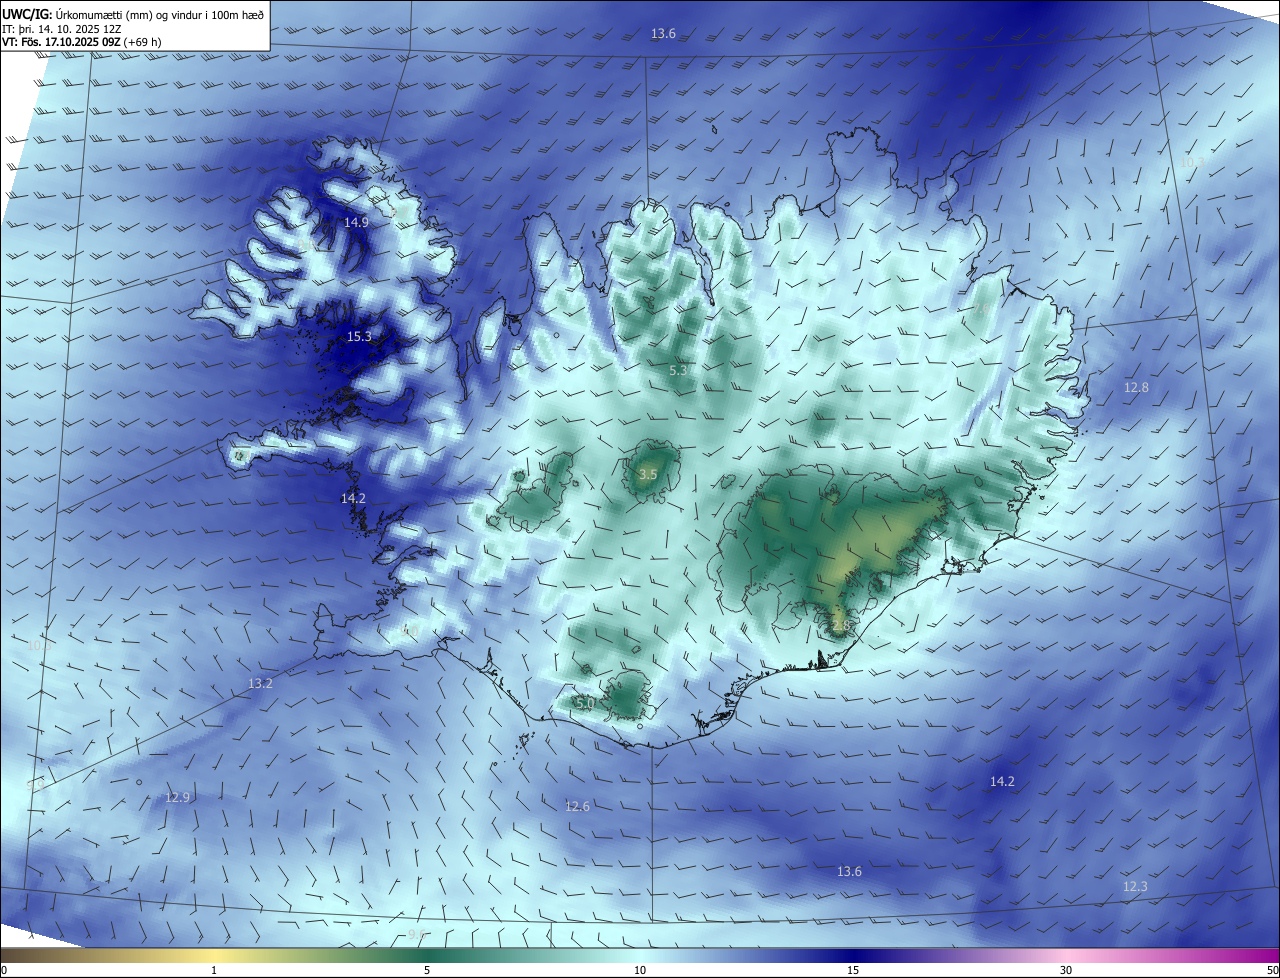Click the 13.2 value southwest of Iceland

pos(260,683)
